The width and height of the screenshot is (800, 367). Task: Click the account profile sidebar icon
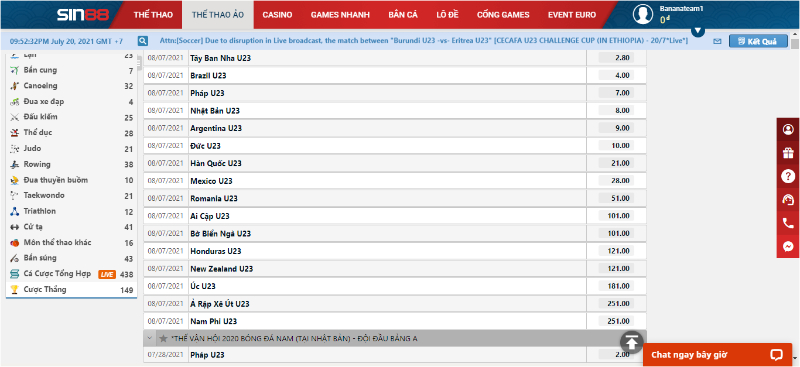point(788,129)
